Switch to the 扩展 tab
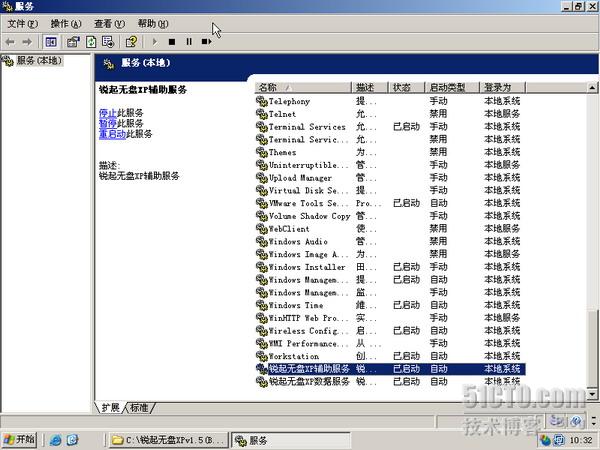The height and width of the screenshot is (450, 600). pyautogui.click(x=111, y=408)
